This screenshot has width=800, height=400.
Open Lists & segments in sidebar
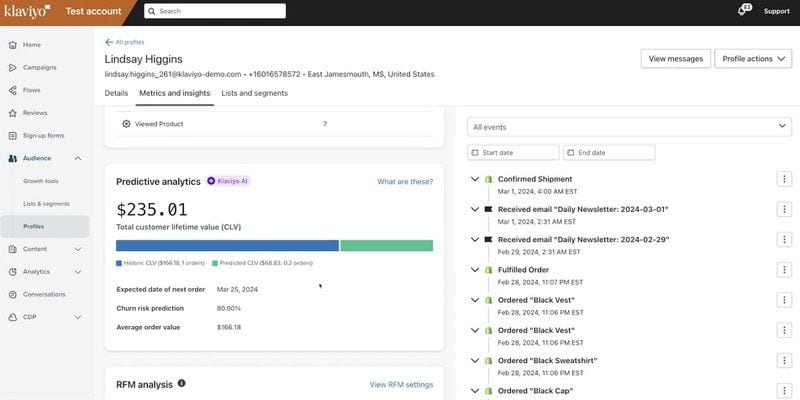pos(46,204)
